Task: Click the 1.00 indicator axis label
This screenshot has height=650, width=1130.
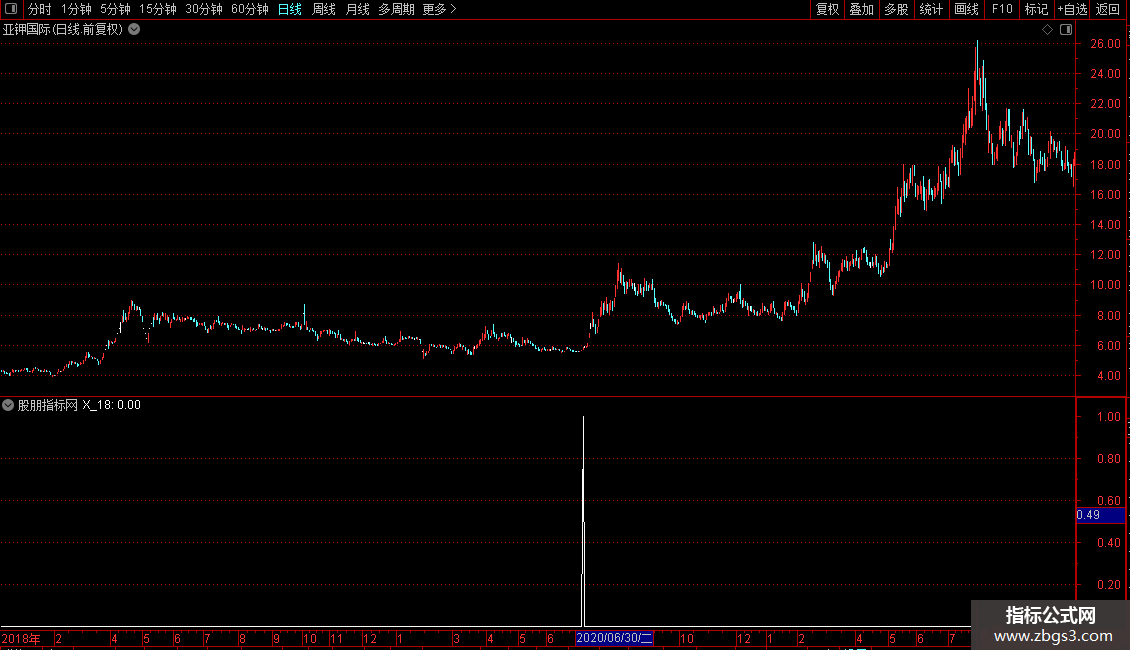Action: pyautogui.click(x=1108, y=417)
